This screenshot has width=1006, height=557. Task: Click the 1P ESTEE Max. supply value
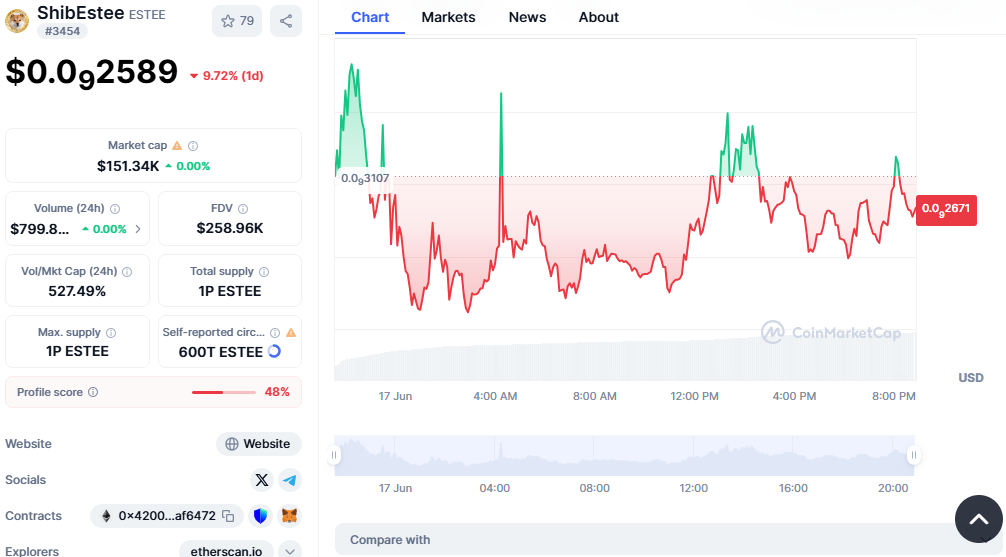click(77, 352)
